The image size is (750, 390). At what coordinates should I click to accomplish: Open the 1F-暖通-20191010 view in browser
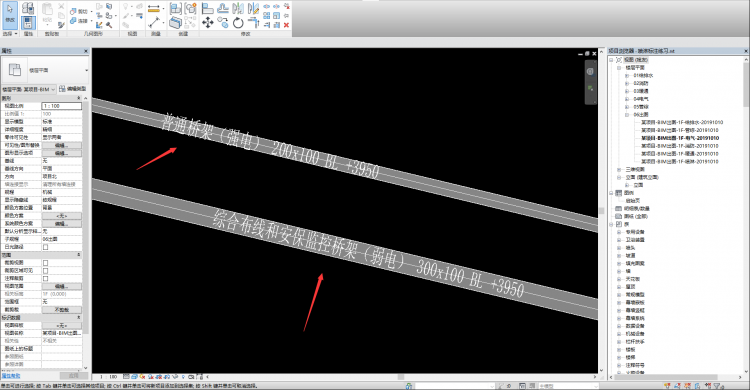tap(680, 154)
